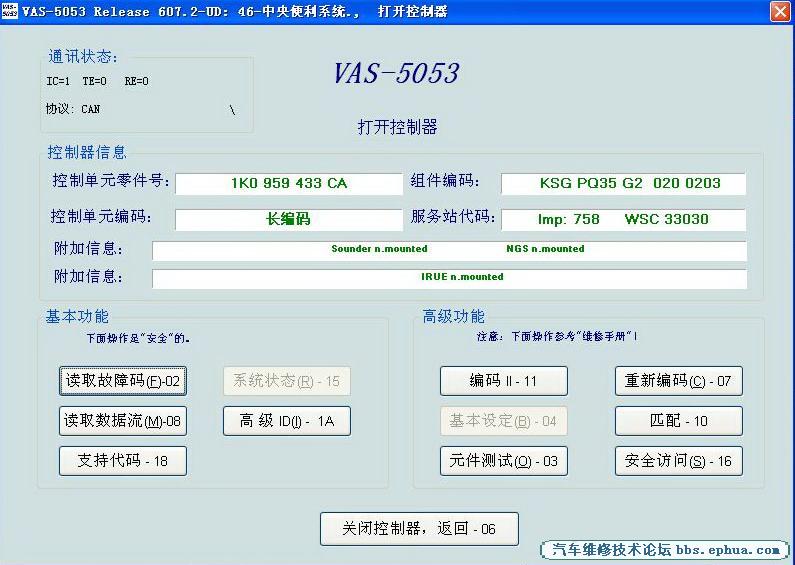Click the VAS-5053 title bar app icon
795x565 pixels.
coord(10,11)
